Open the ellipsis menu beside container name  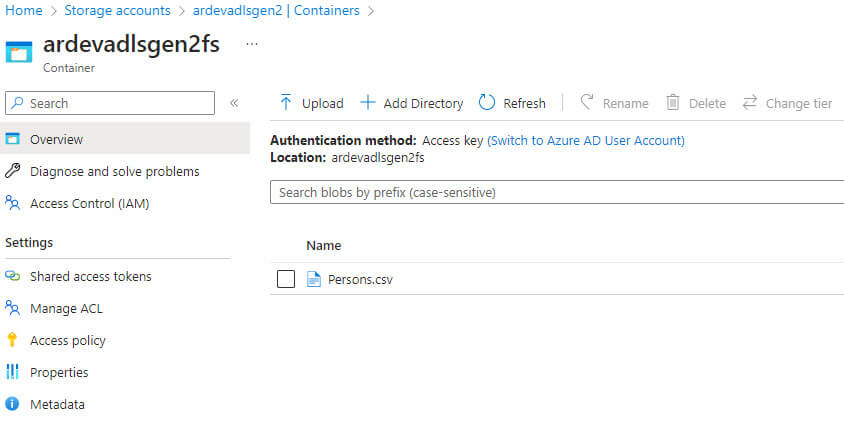pos(252,45)
